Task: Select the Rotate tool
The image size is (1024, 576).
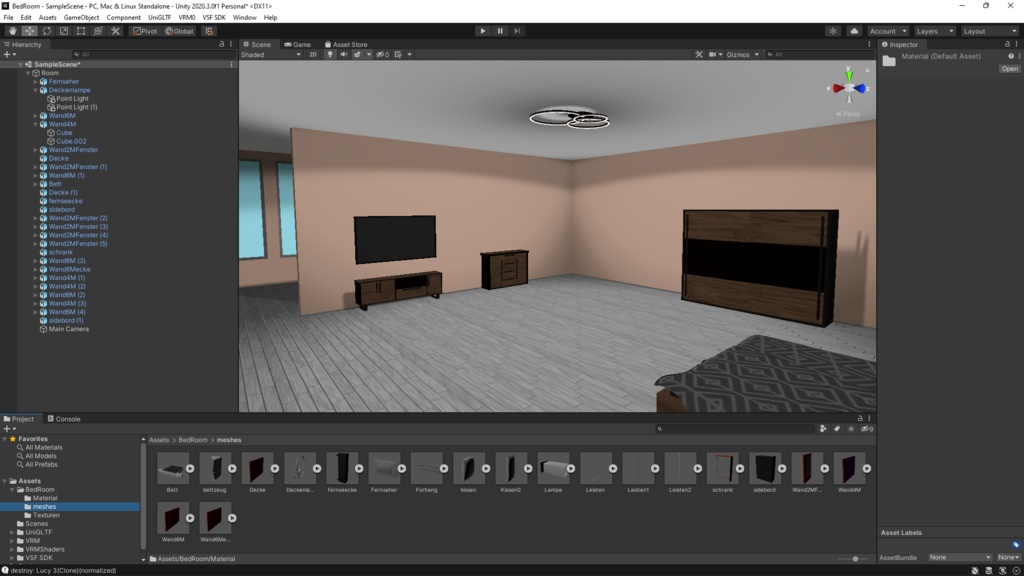Action: click(x=47, y=31)
